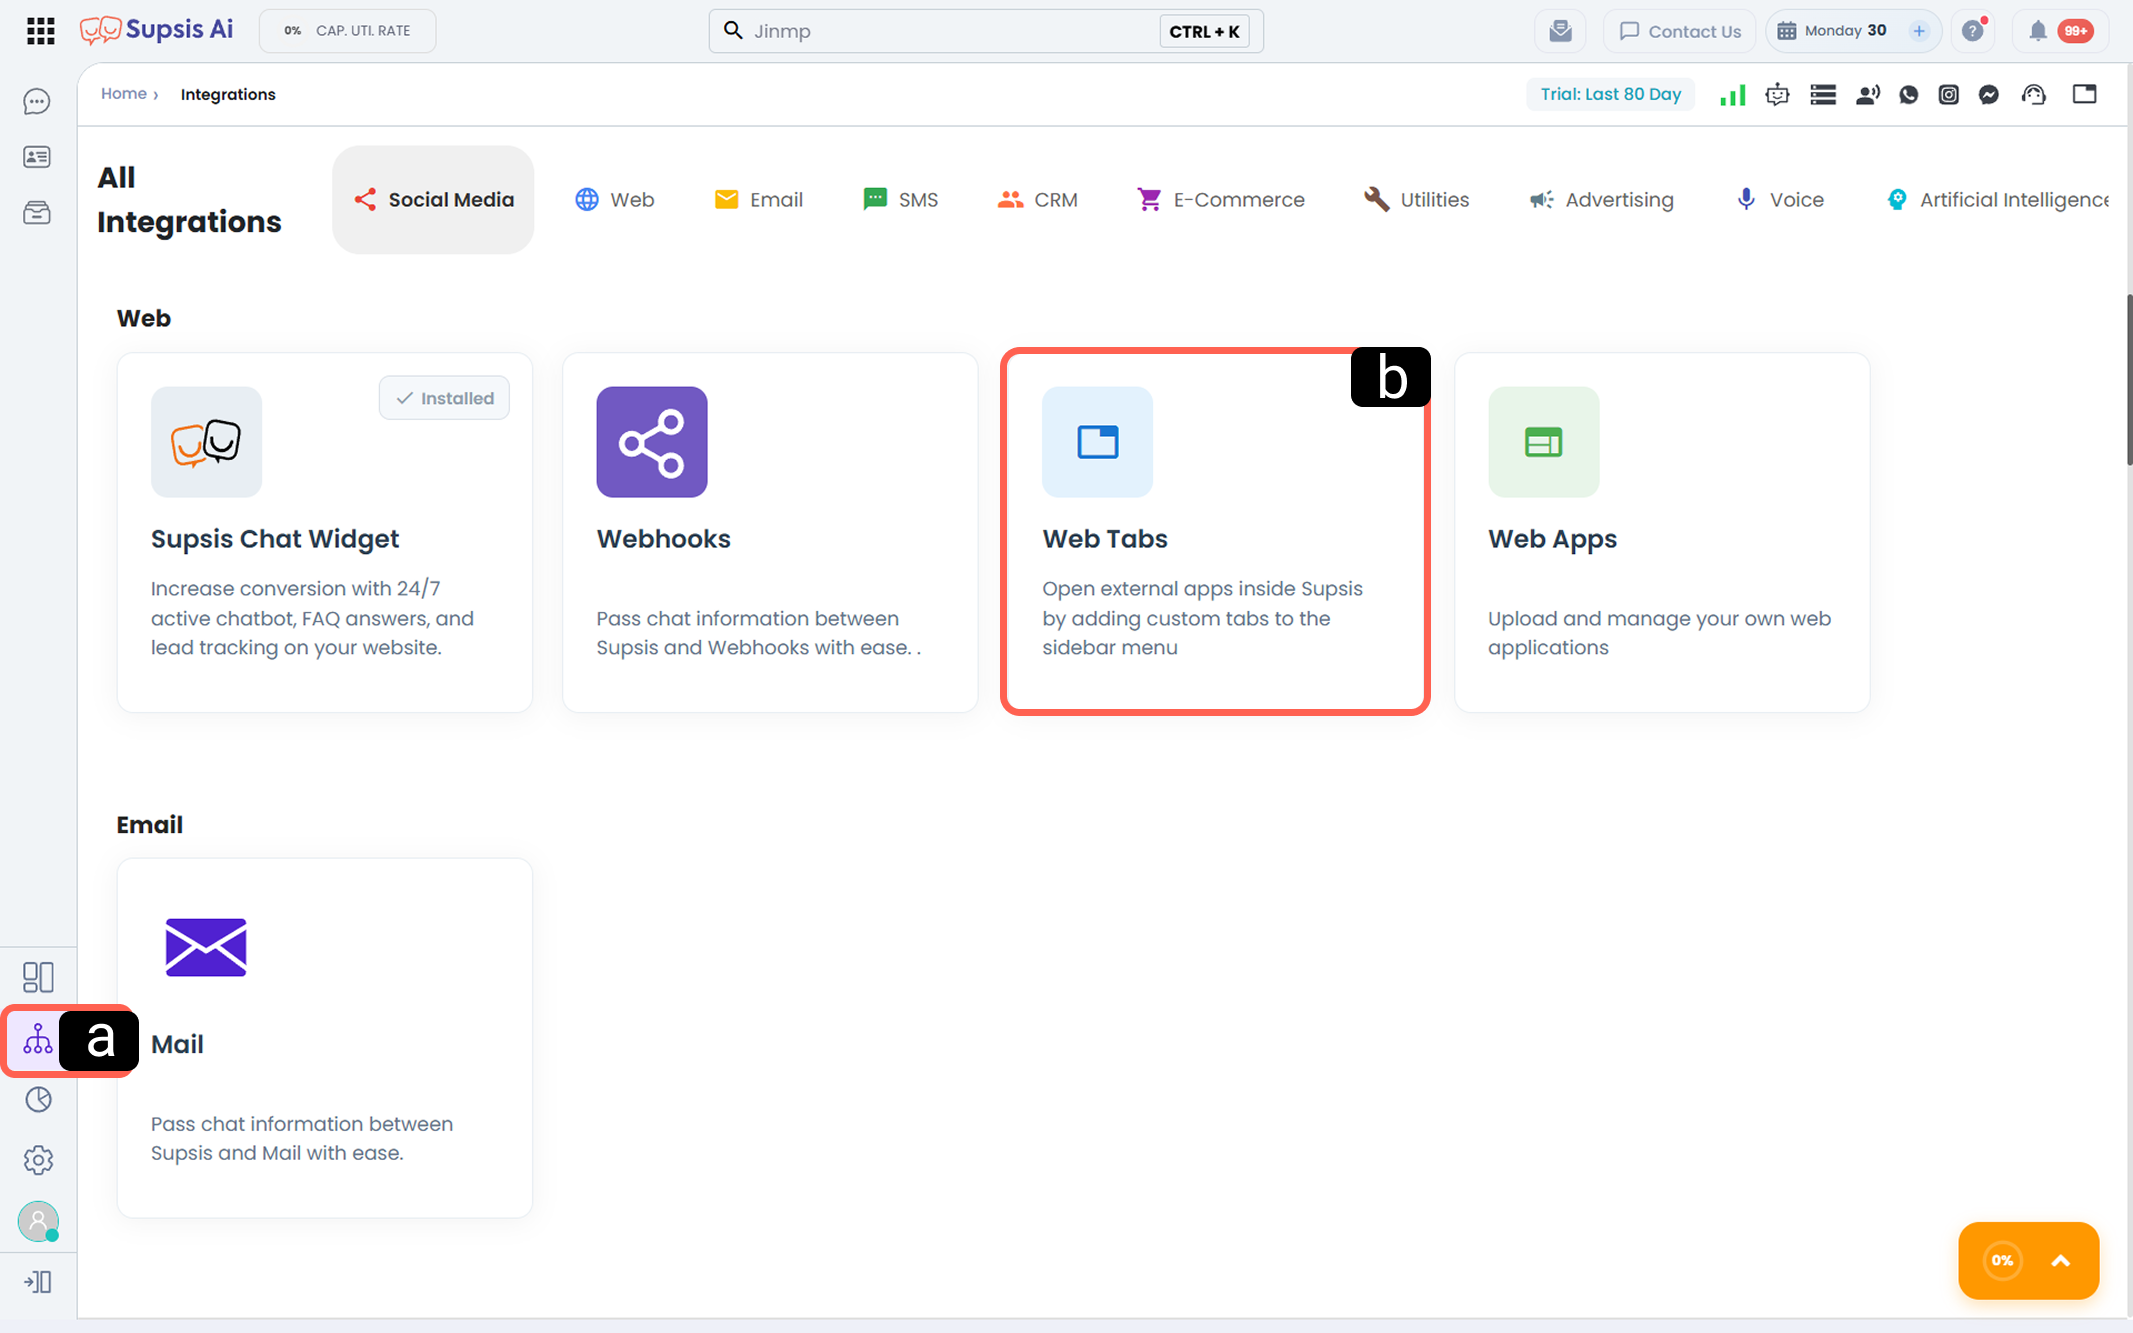Image resolution: width=2133 pixels, height=1333 pixels.
Task: Open the inbox tray sidebar icon
Action: [x=37, y=212]
